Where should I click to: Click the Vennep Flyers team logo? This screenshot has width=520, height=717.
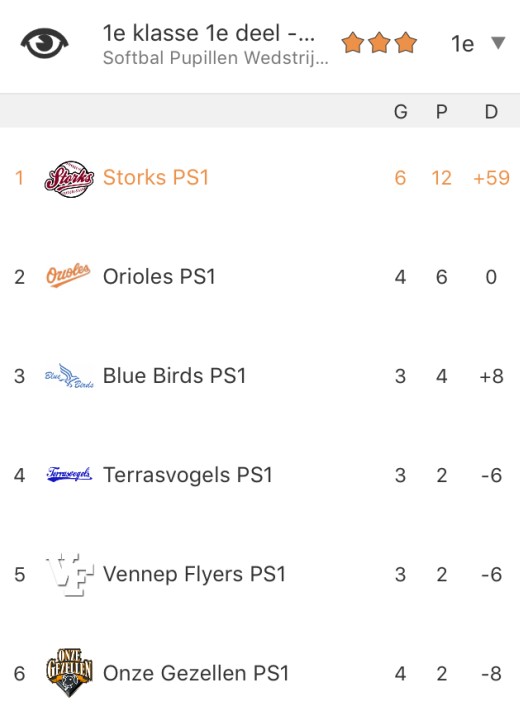70,575
